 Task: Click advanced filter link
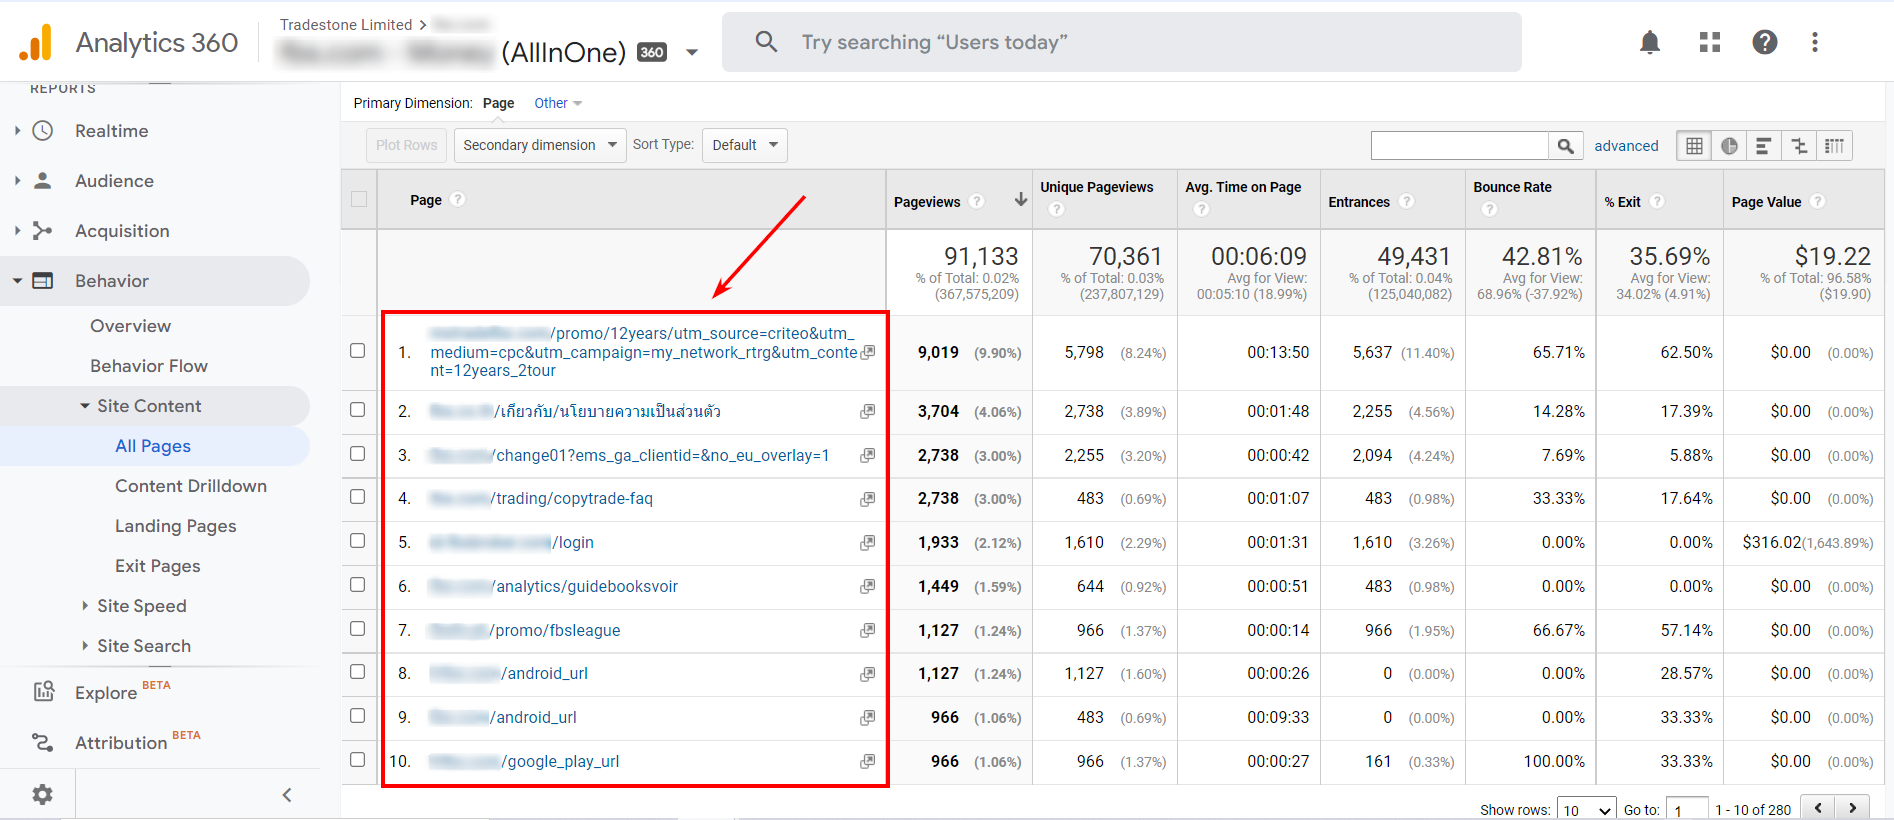(x=1626, y=146)
